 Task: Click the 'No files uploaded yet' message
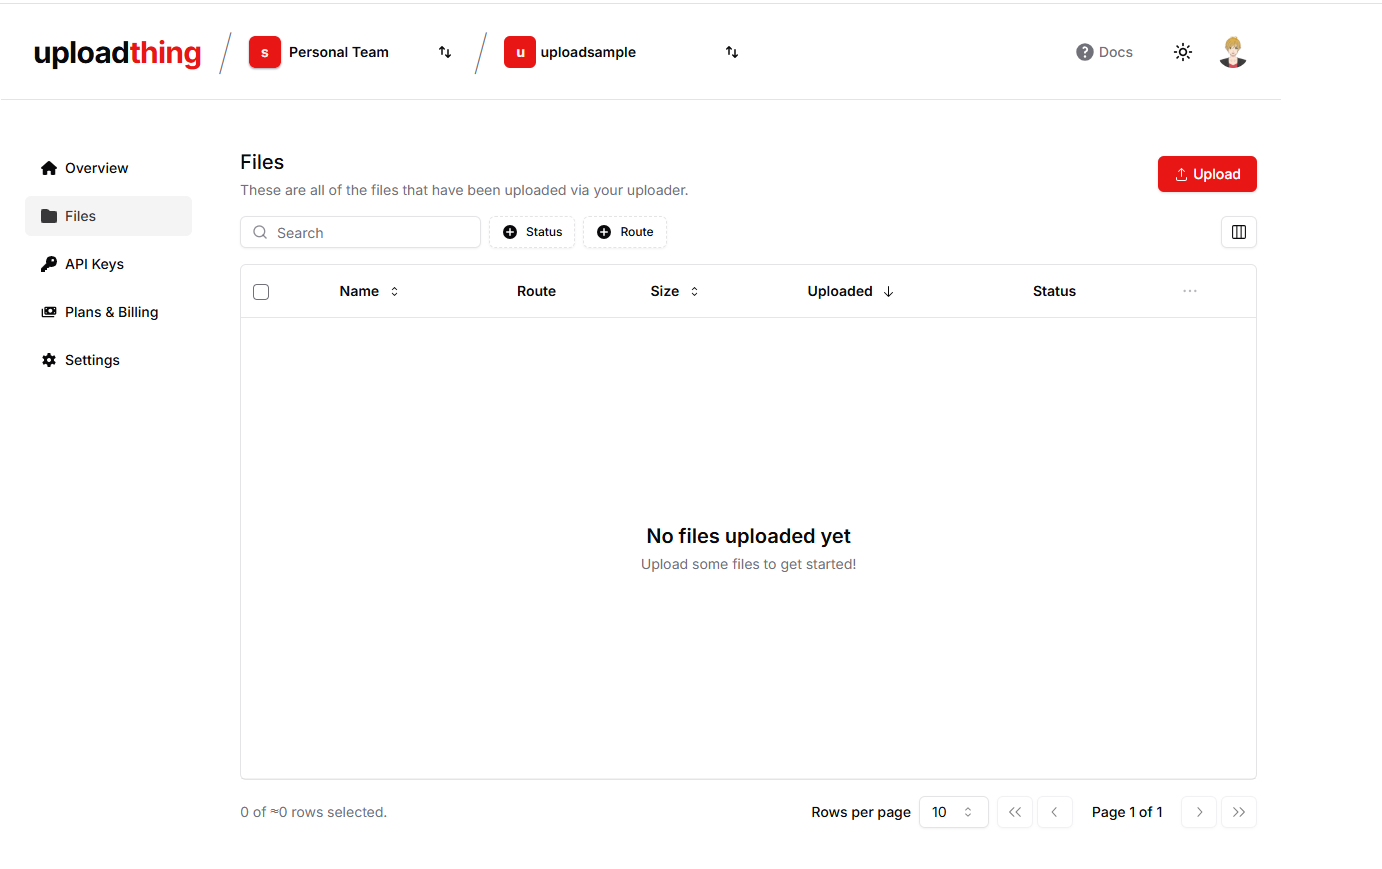pyautogui.click(x=748, y=536)
